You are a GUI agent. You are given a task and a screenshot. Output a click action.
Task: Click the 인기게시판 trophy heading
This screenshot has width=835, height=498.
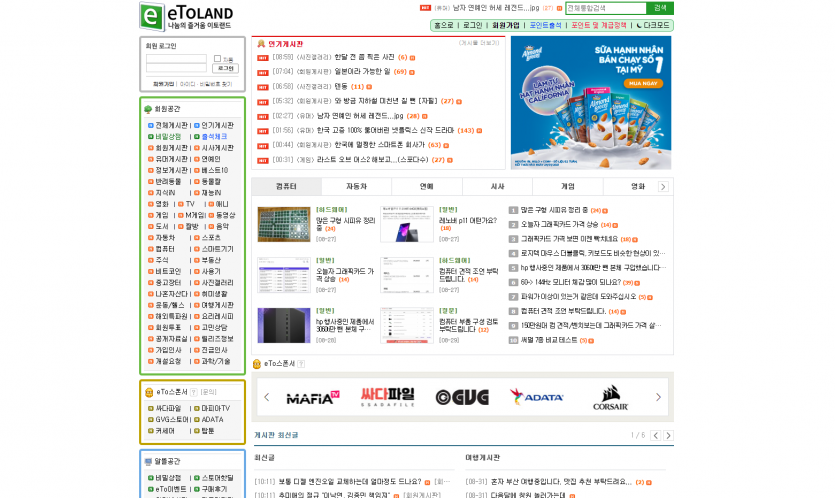pyautogui.click(x=280, y=44)
